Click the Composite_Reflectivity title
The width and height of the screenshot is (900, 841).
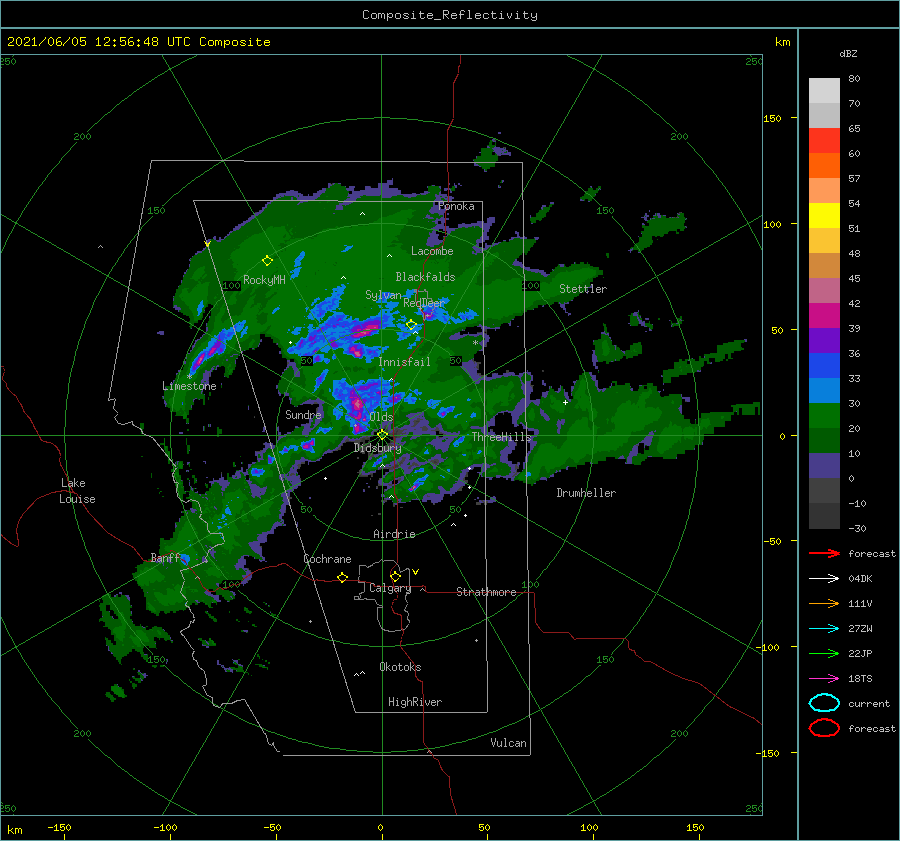pos(450,15)
